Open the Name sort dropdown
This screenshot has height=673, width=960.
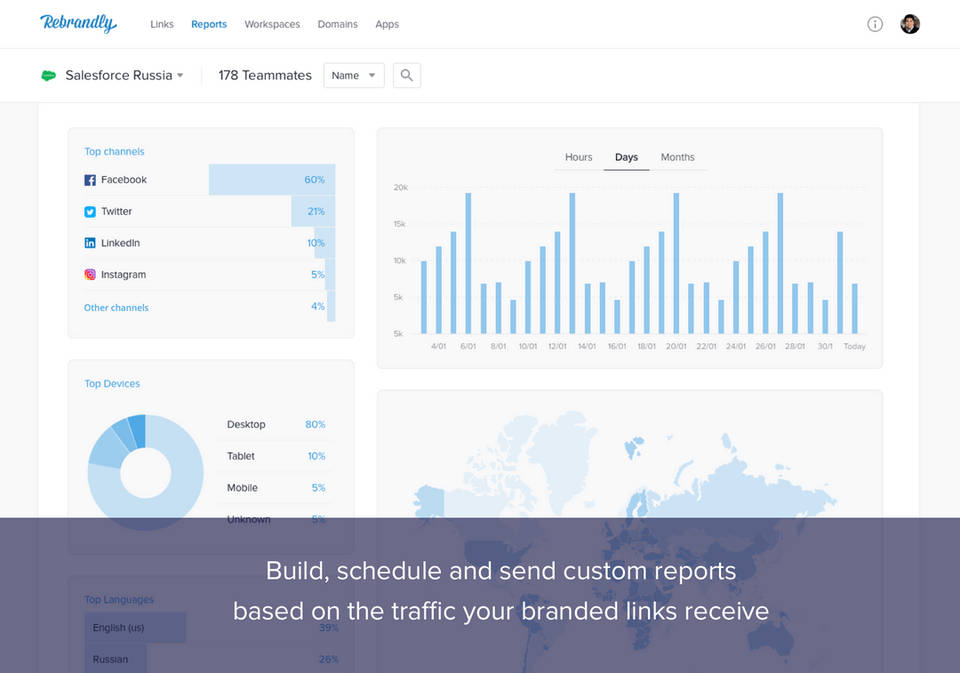354,75
